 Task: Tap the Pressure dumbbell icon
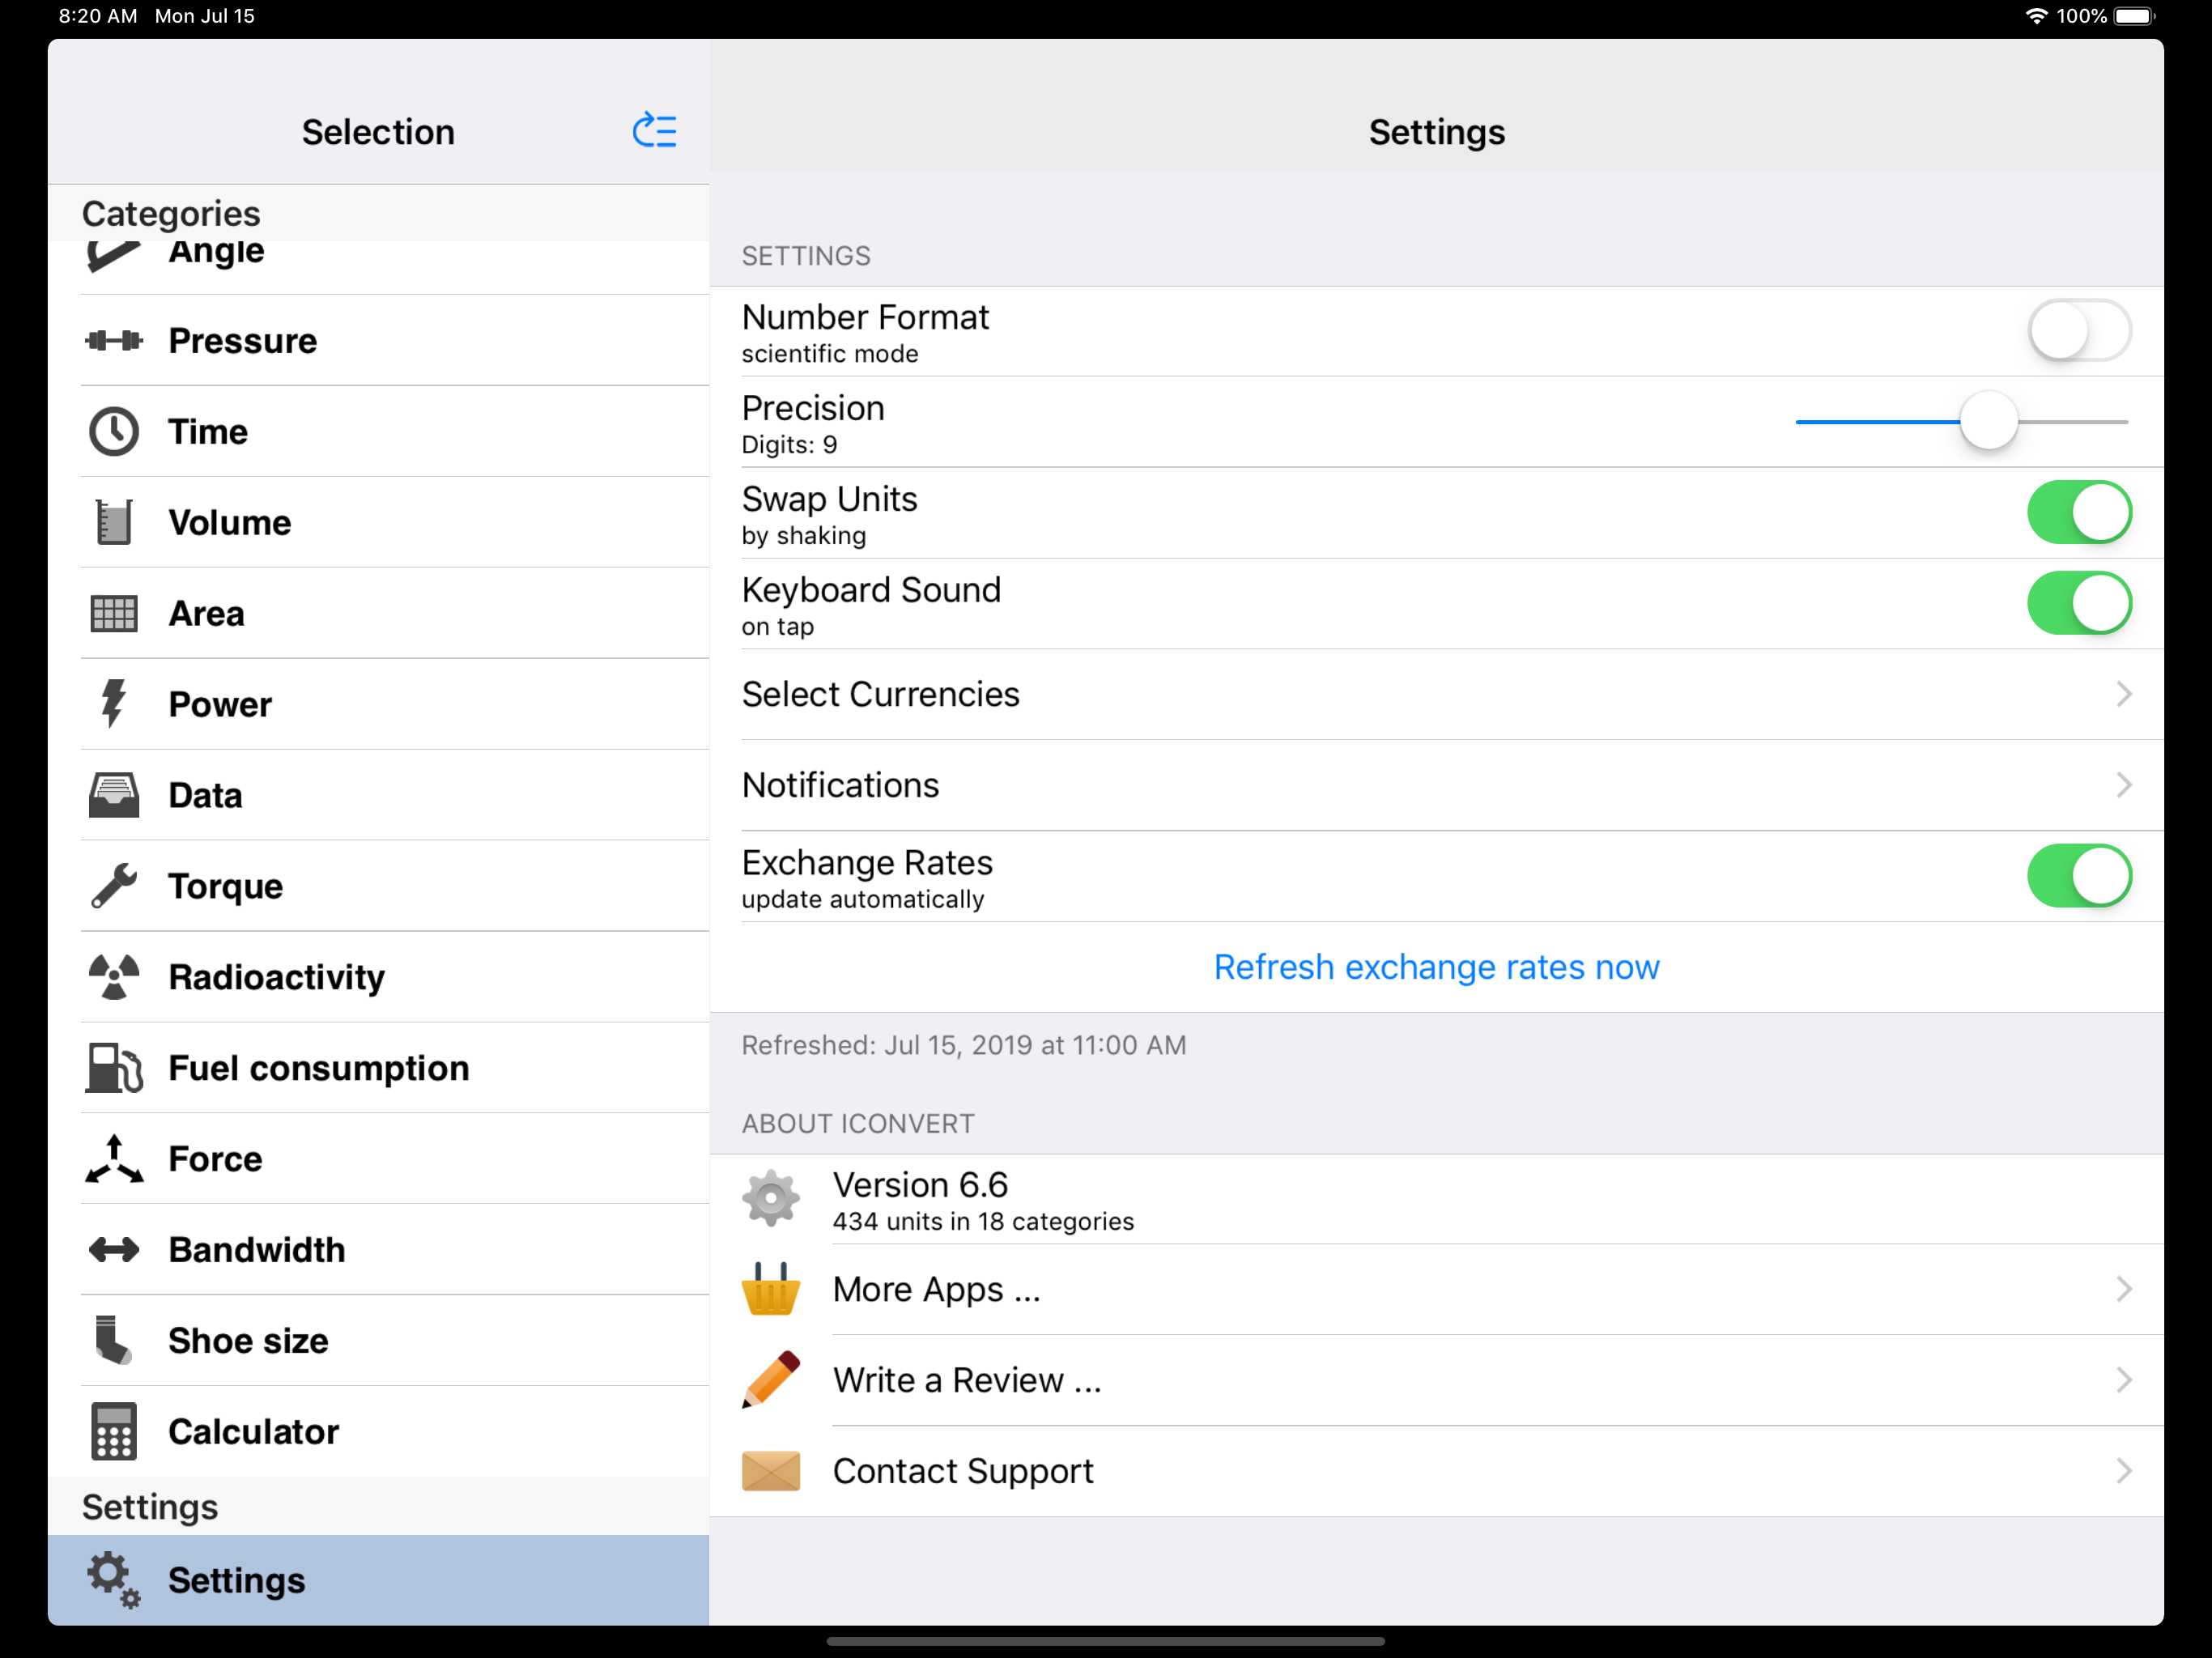coord(114,341)
